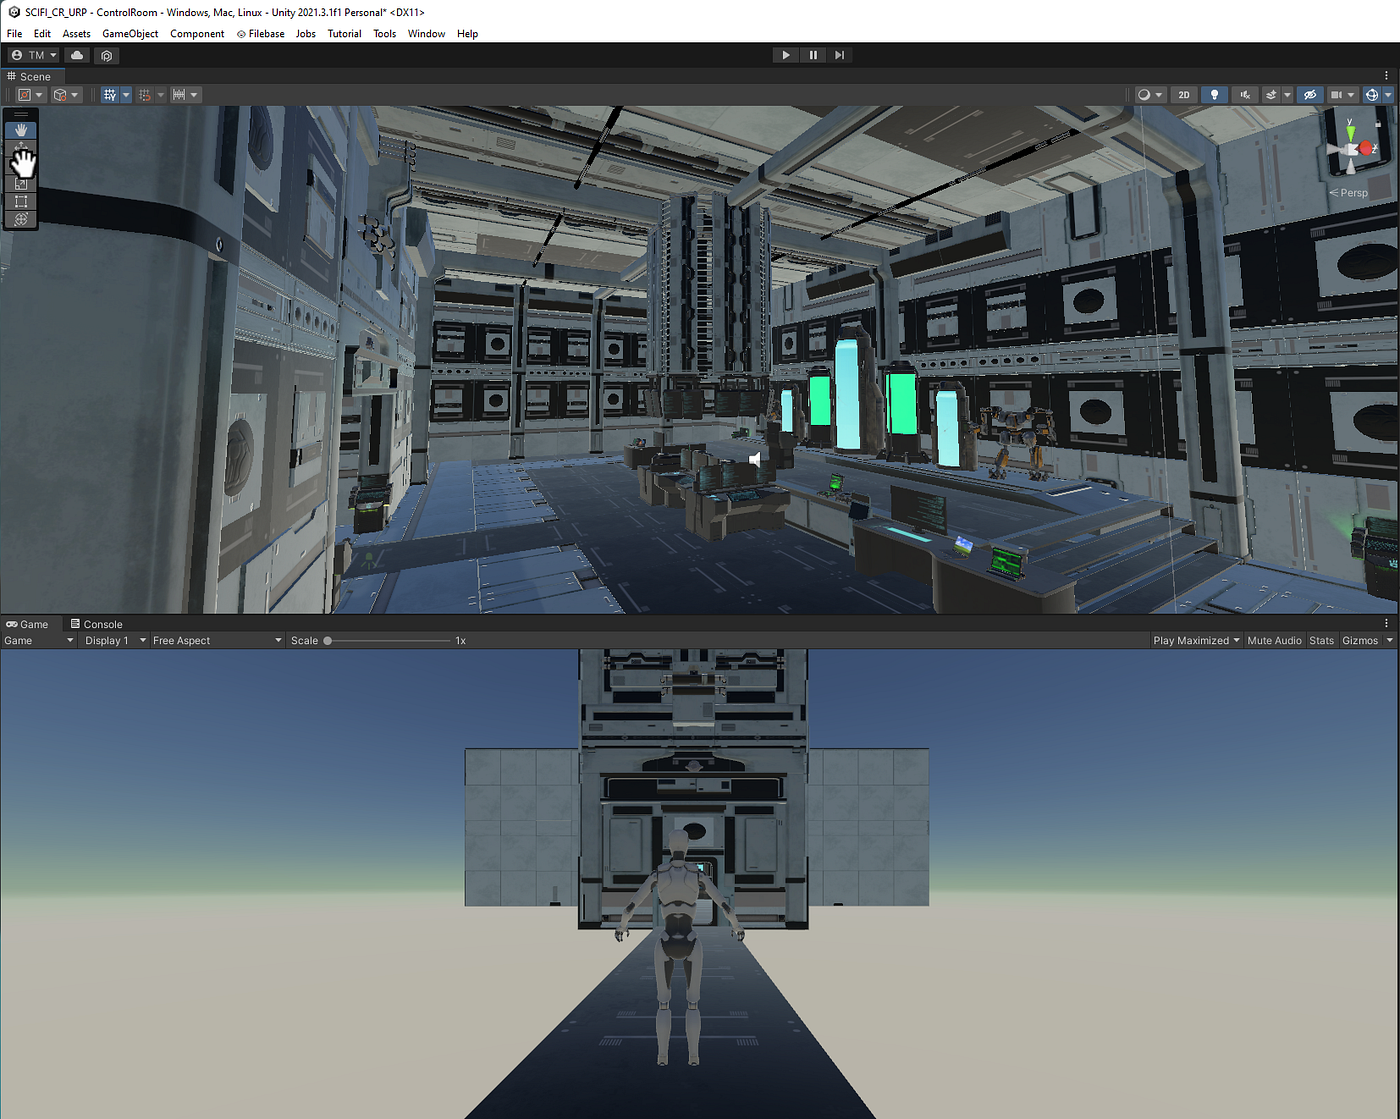Click the scene draw mode sphere icon
The image size is (1400, 1119).
(1144, 95)
